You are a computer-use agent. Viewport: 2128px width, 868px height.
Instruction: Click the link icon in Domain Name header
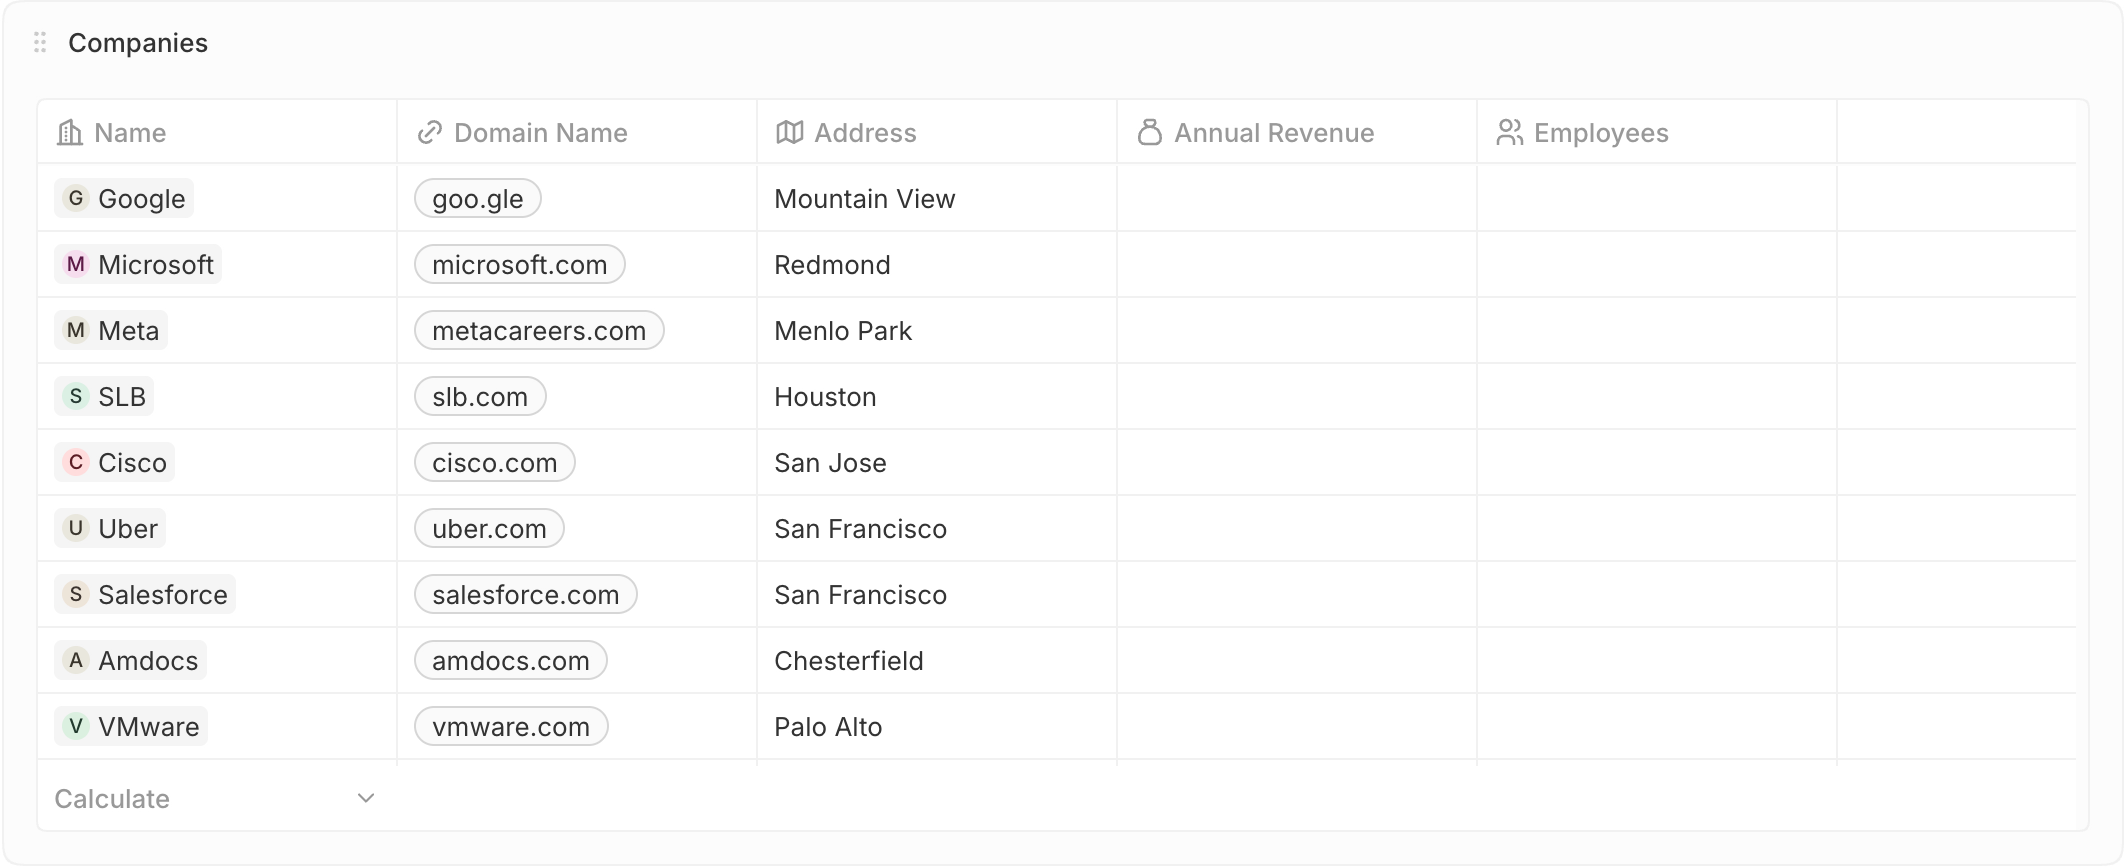pyautogui.click(x=430, y=133)
